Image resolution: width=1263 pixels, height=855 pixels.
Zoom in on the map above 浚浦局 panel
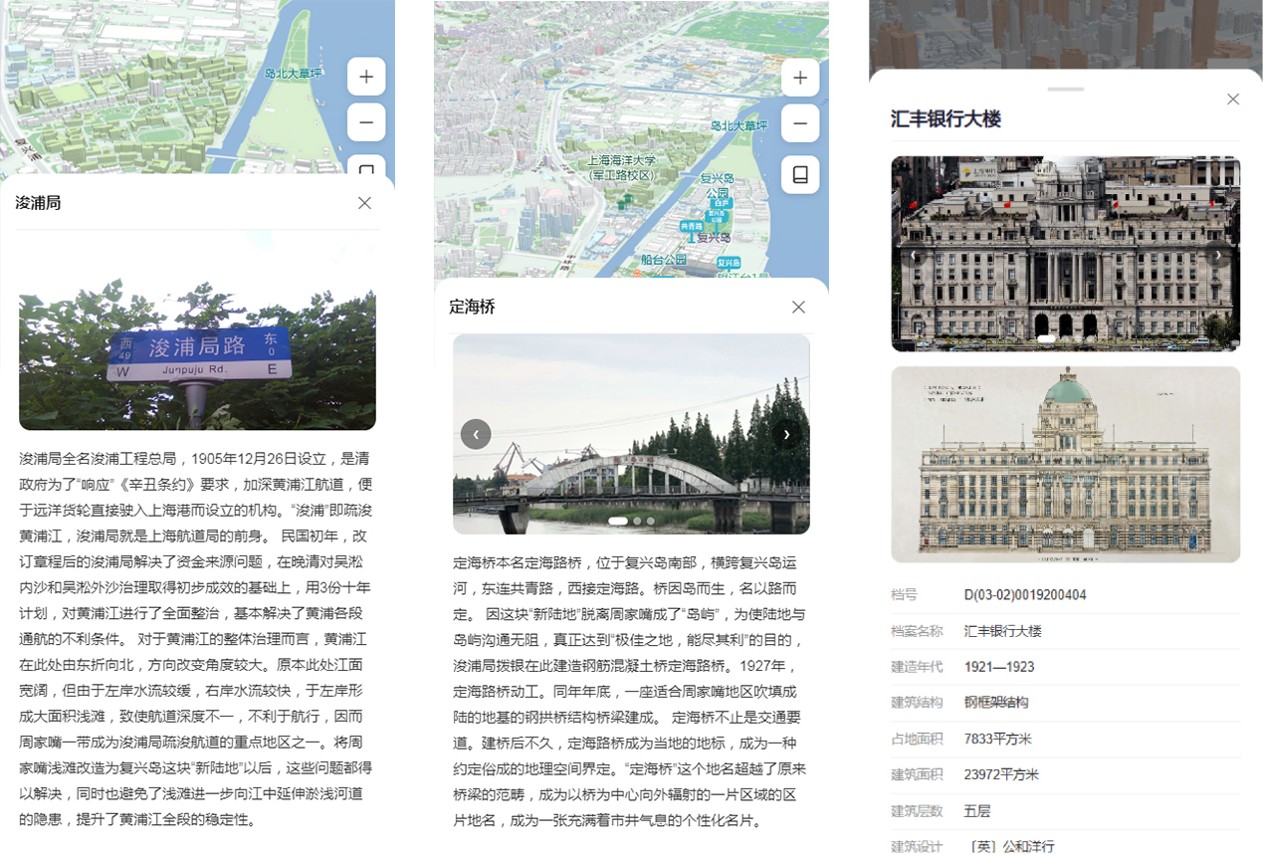click(366, 77)
